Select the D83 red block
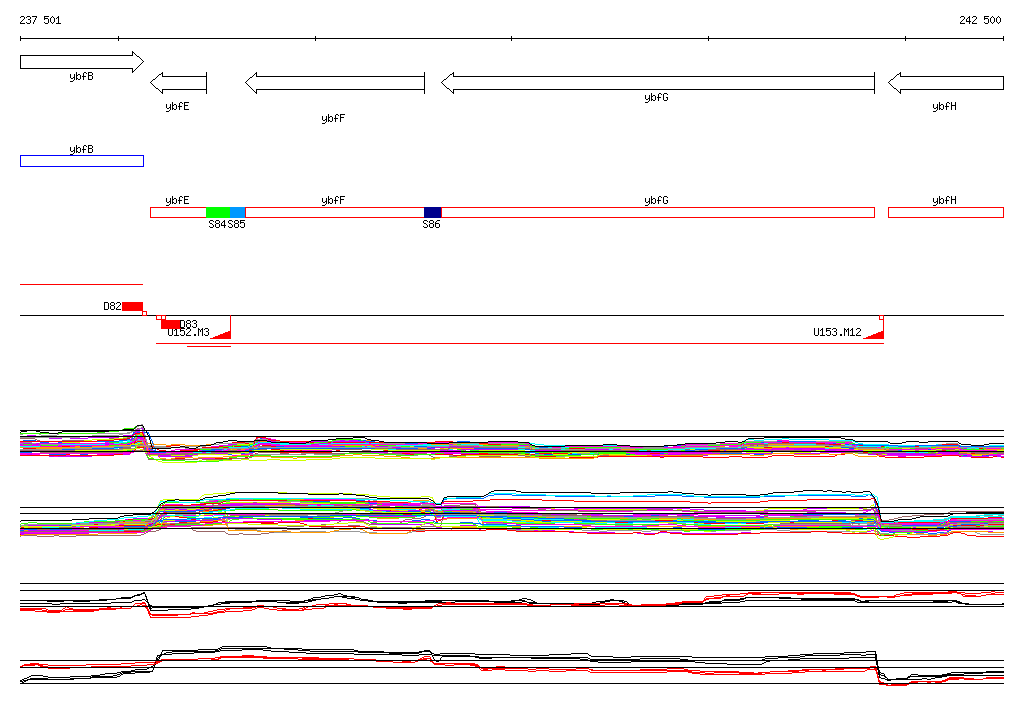Viewport: 1024px width, 714px height. point(170,324)
